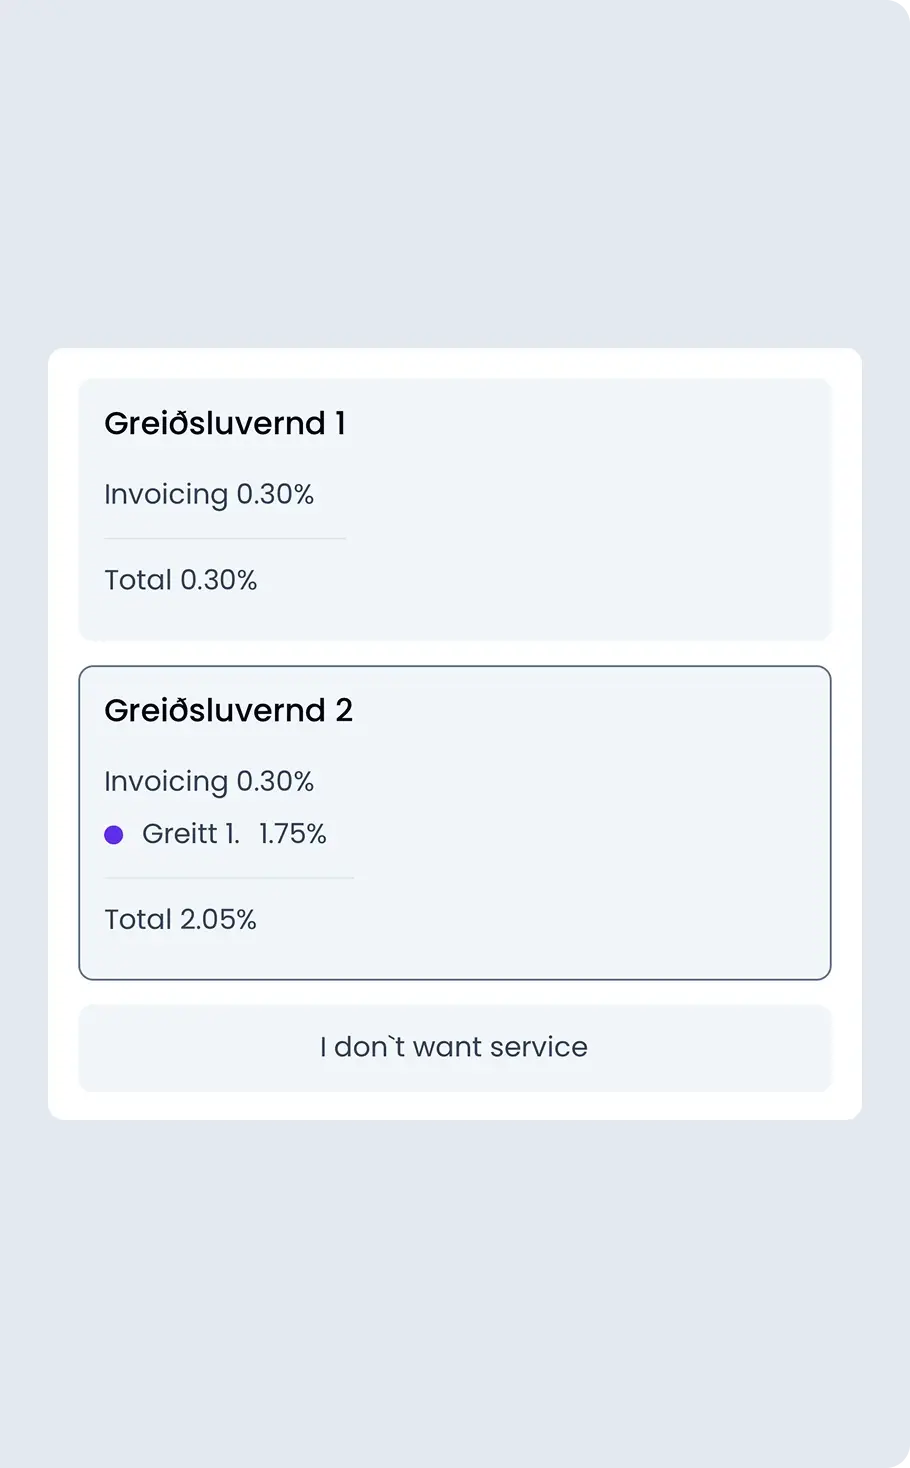Click the Greiðsluvernd 1 heading
Screen dimensions: 910x1468
click(224, 423)
